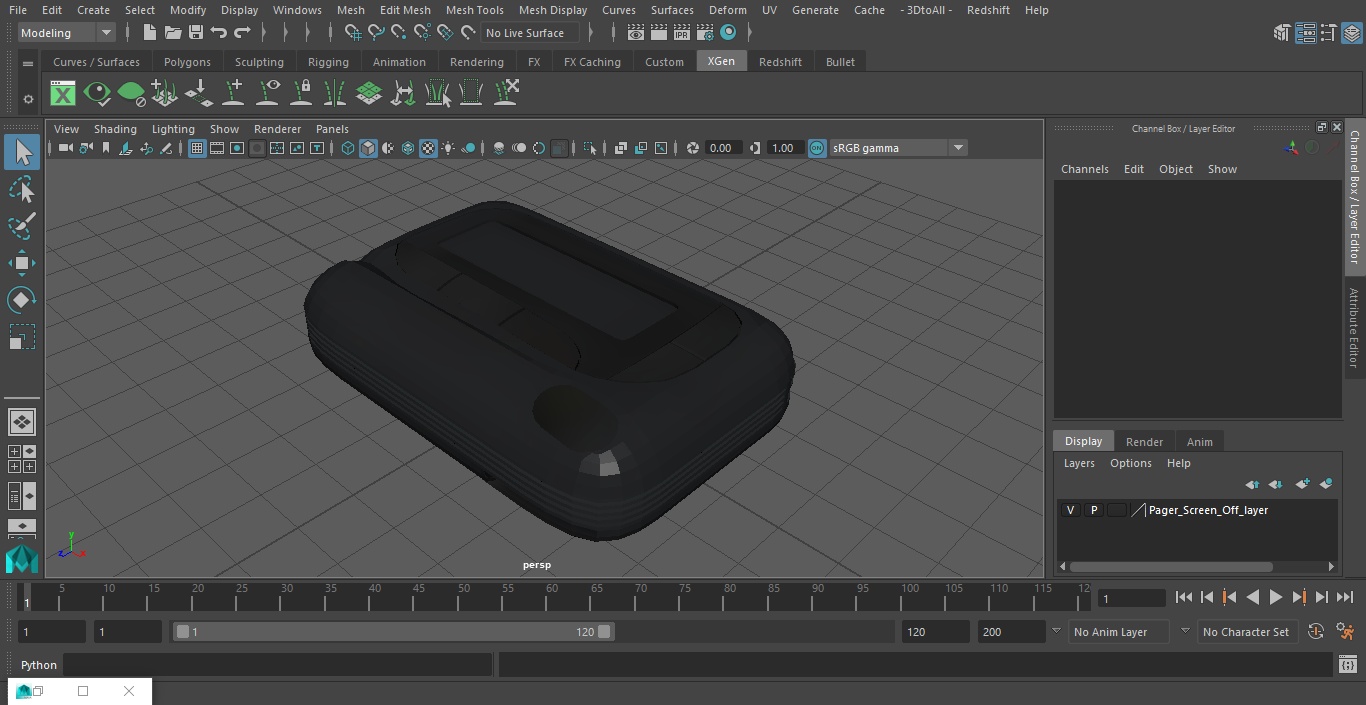Click the current frame number field
The width and height of the screenshot is (1366, 705).
tap(1131, 598)
